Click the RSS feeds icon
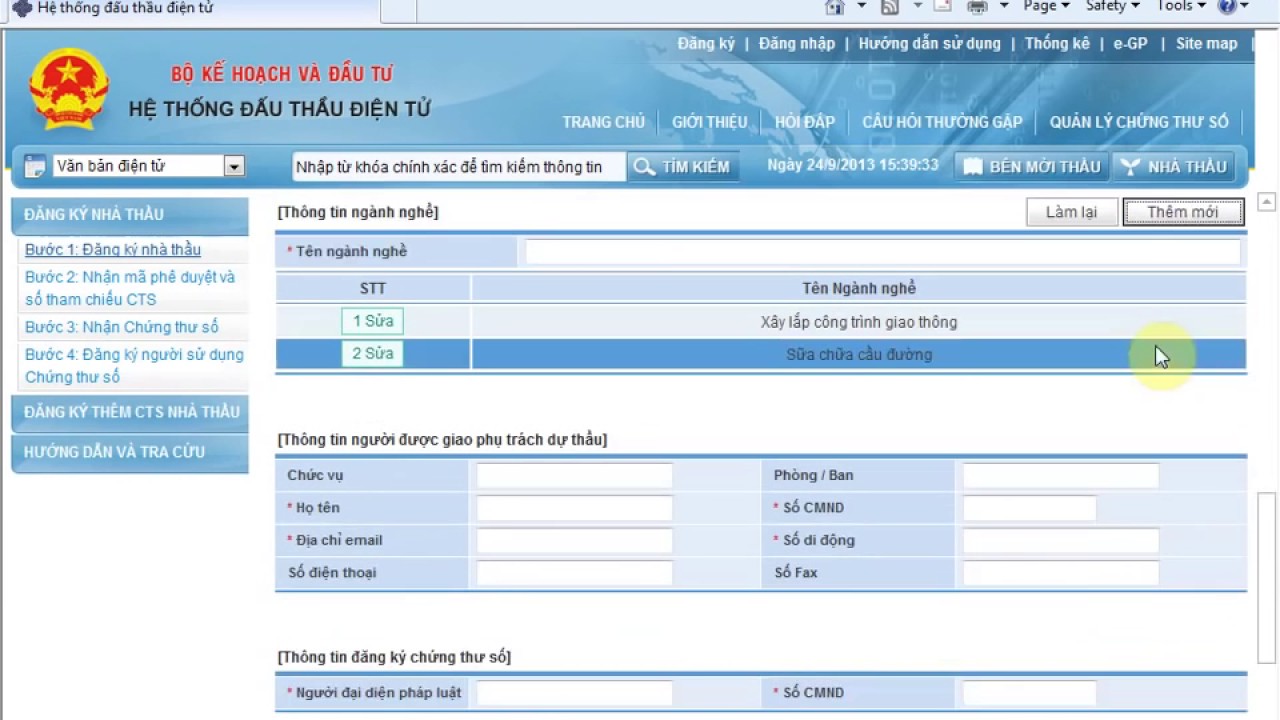The width and height of the screenshot is (1280, 720). 889,6
